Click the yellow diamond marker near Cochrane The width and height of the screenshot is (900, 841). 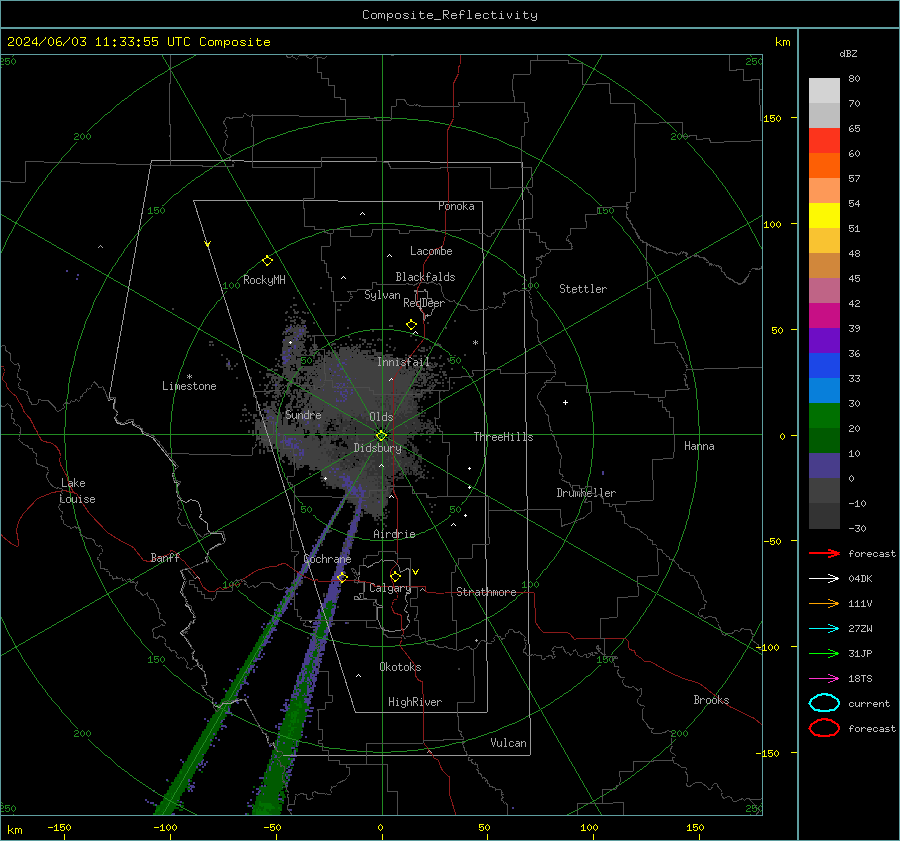(x=343, y=577)
